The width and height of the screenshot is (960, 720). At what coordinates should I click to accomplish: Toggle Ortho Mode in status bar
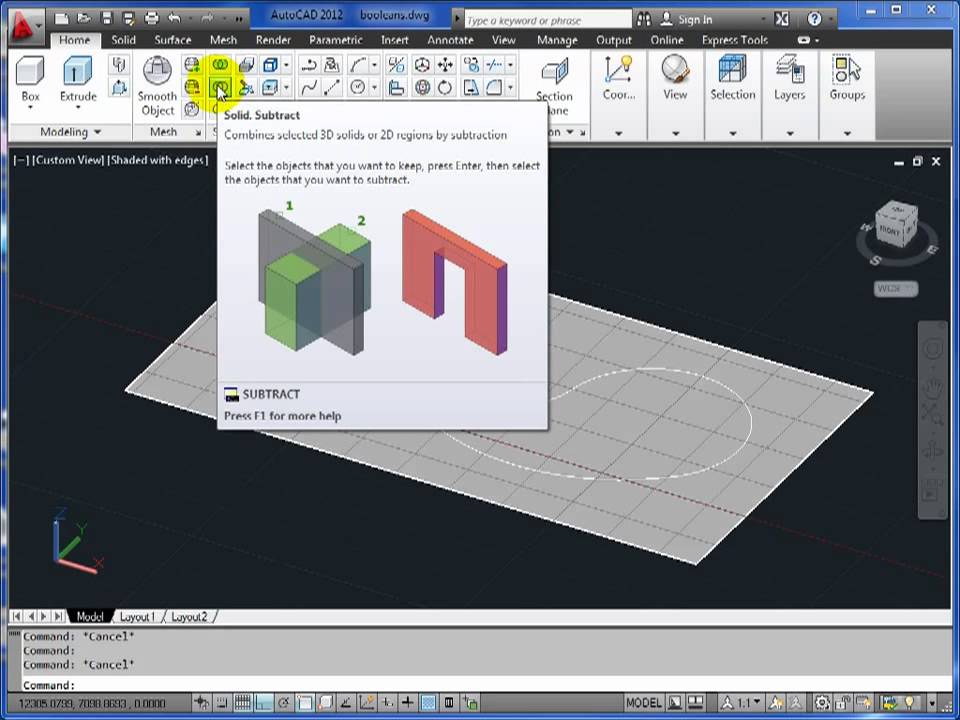coord(263,702)
